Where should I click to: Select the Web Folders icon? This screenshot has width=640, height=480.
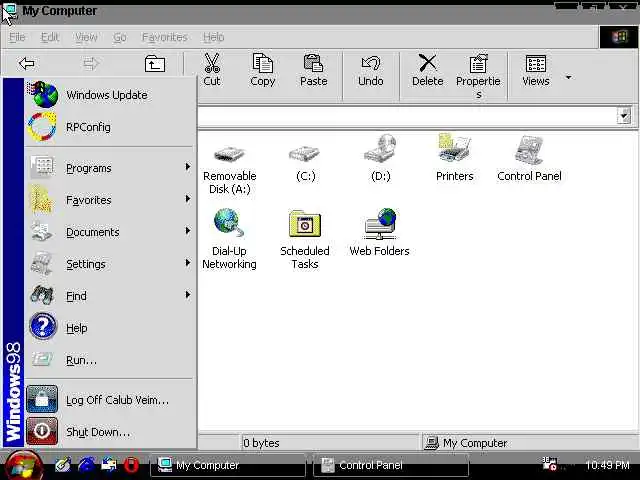tap(379, 232)
